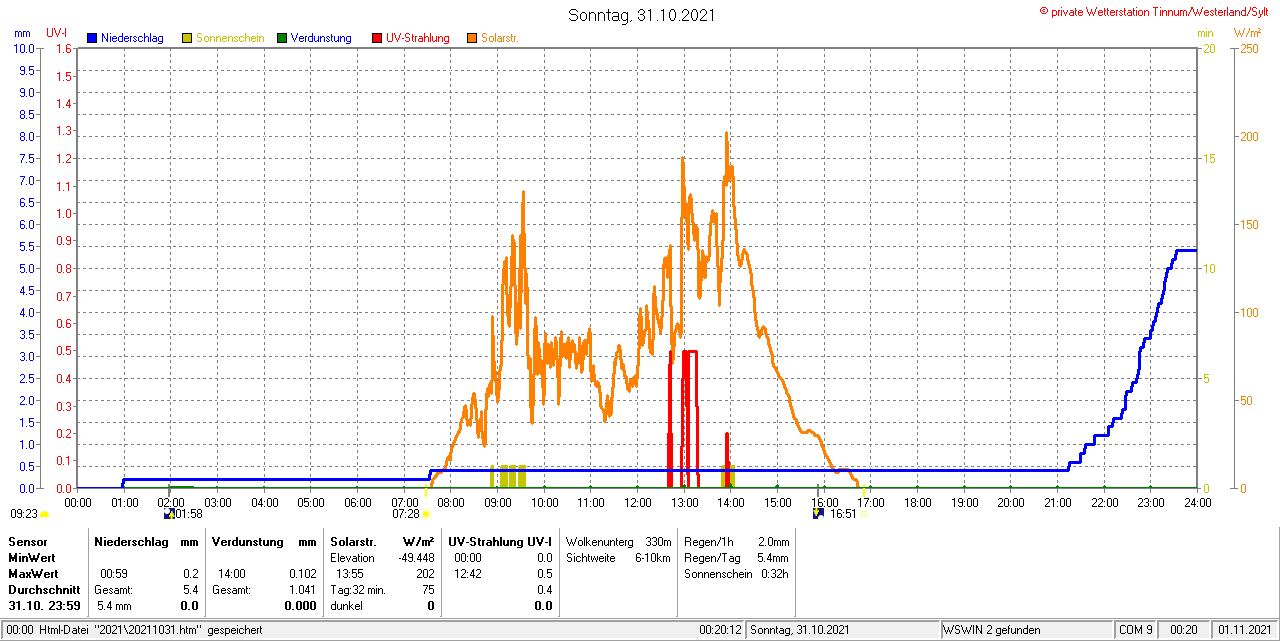Screen dimensions: 1280x641
Task: Click the Regen/Tag 5.4mm entry
Action: pyautogui.click(x=736, y=558)
